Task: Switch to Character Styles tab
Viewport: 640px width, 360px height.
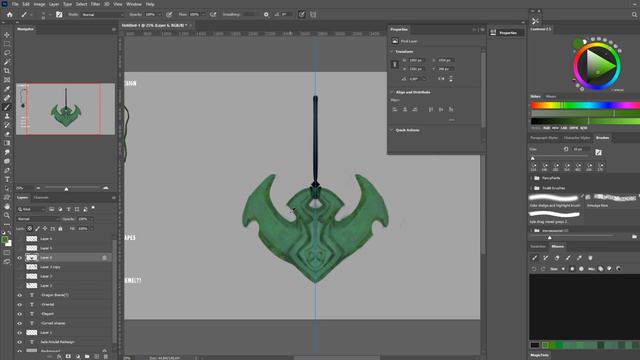Action: tap(577, 138)
